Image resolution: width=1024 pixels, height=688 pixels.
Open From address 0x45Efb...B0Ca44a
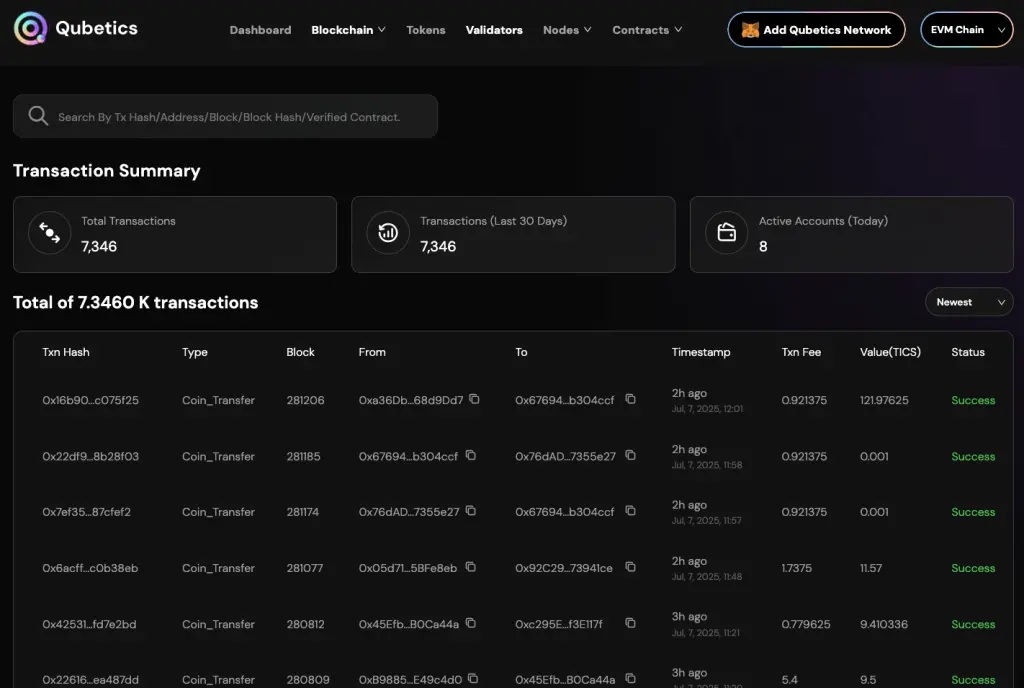coord(409,624)
